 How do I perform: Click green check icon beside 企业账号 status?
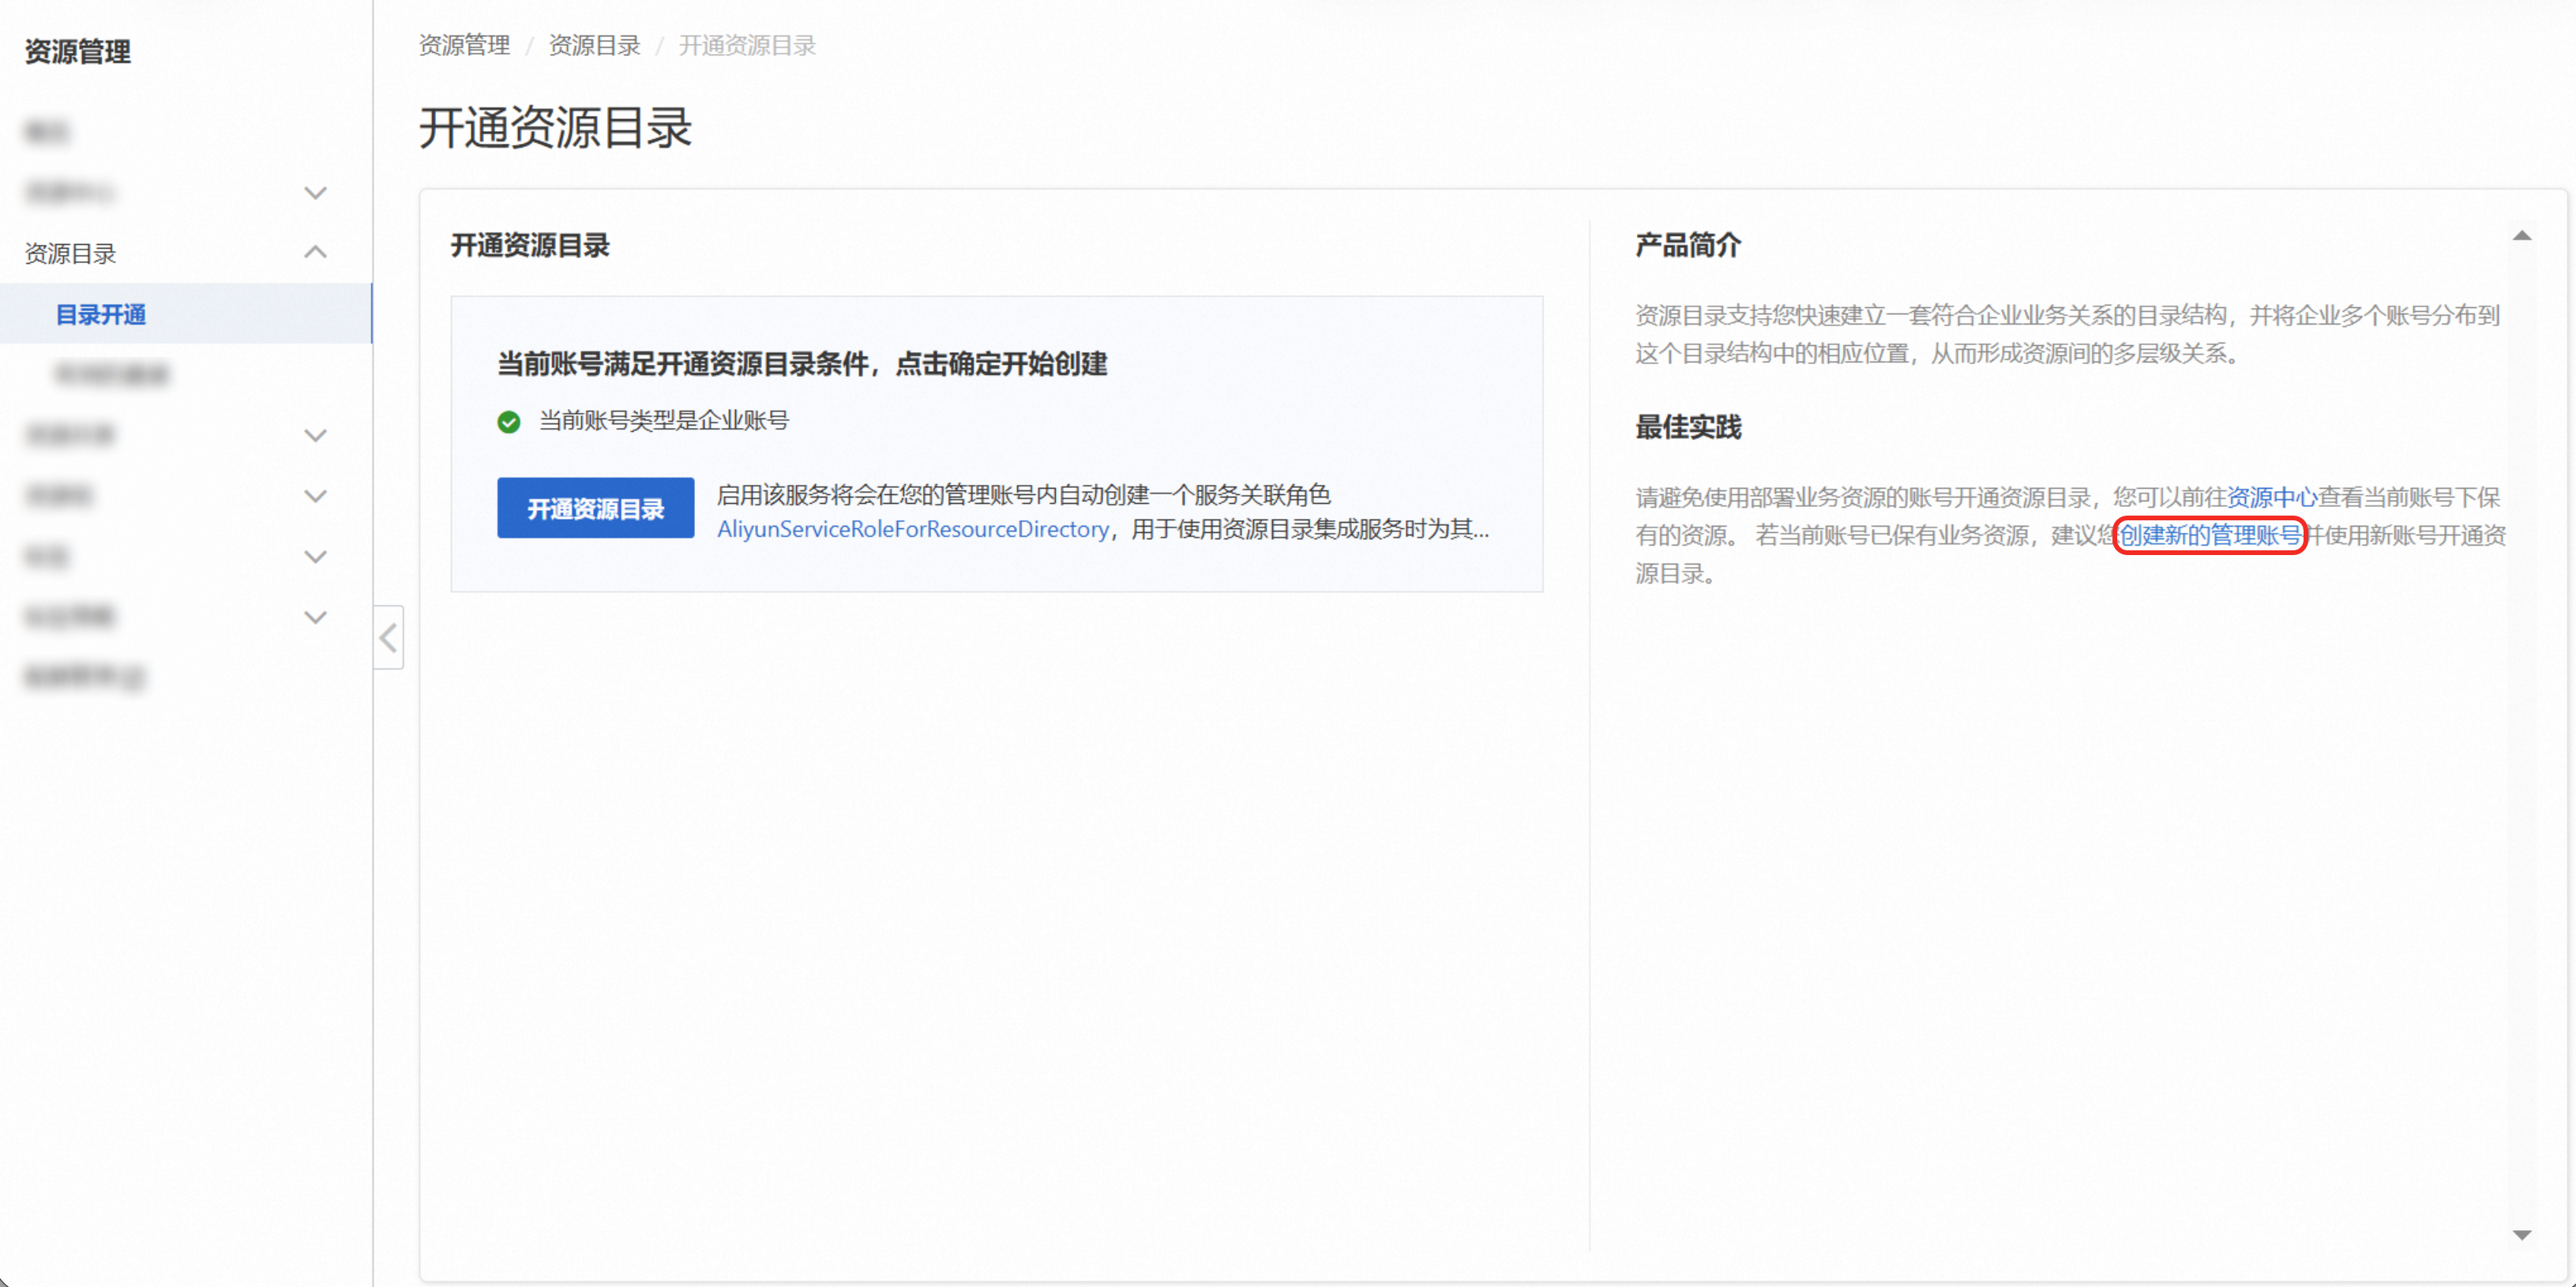tap(509, 421)
